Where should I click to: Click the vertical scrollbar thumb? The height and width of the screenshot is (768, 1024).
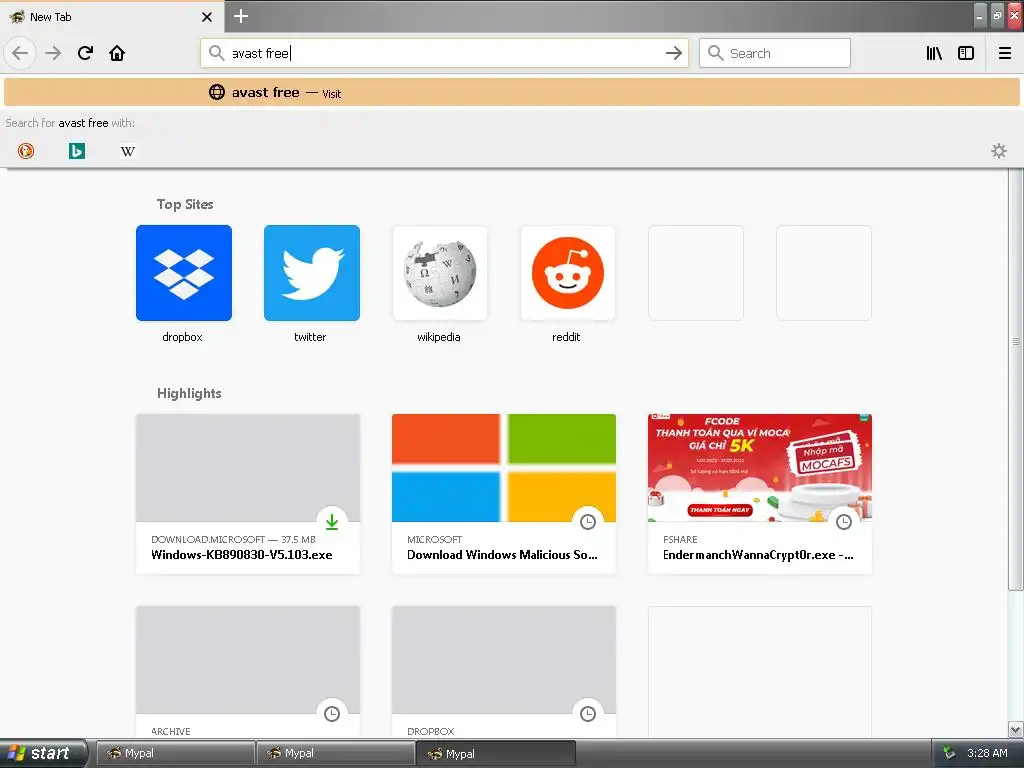(1015, 379)
